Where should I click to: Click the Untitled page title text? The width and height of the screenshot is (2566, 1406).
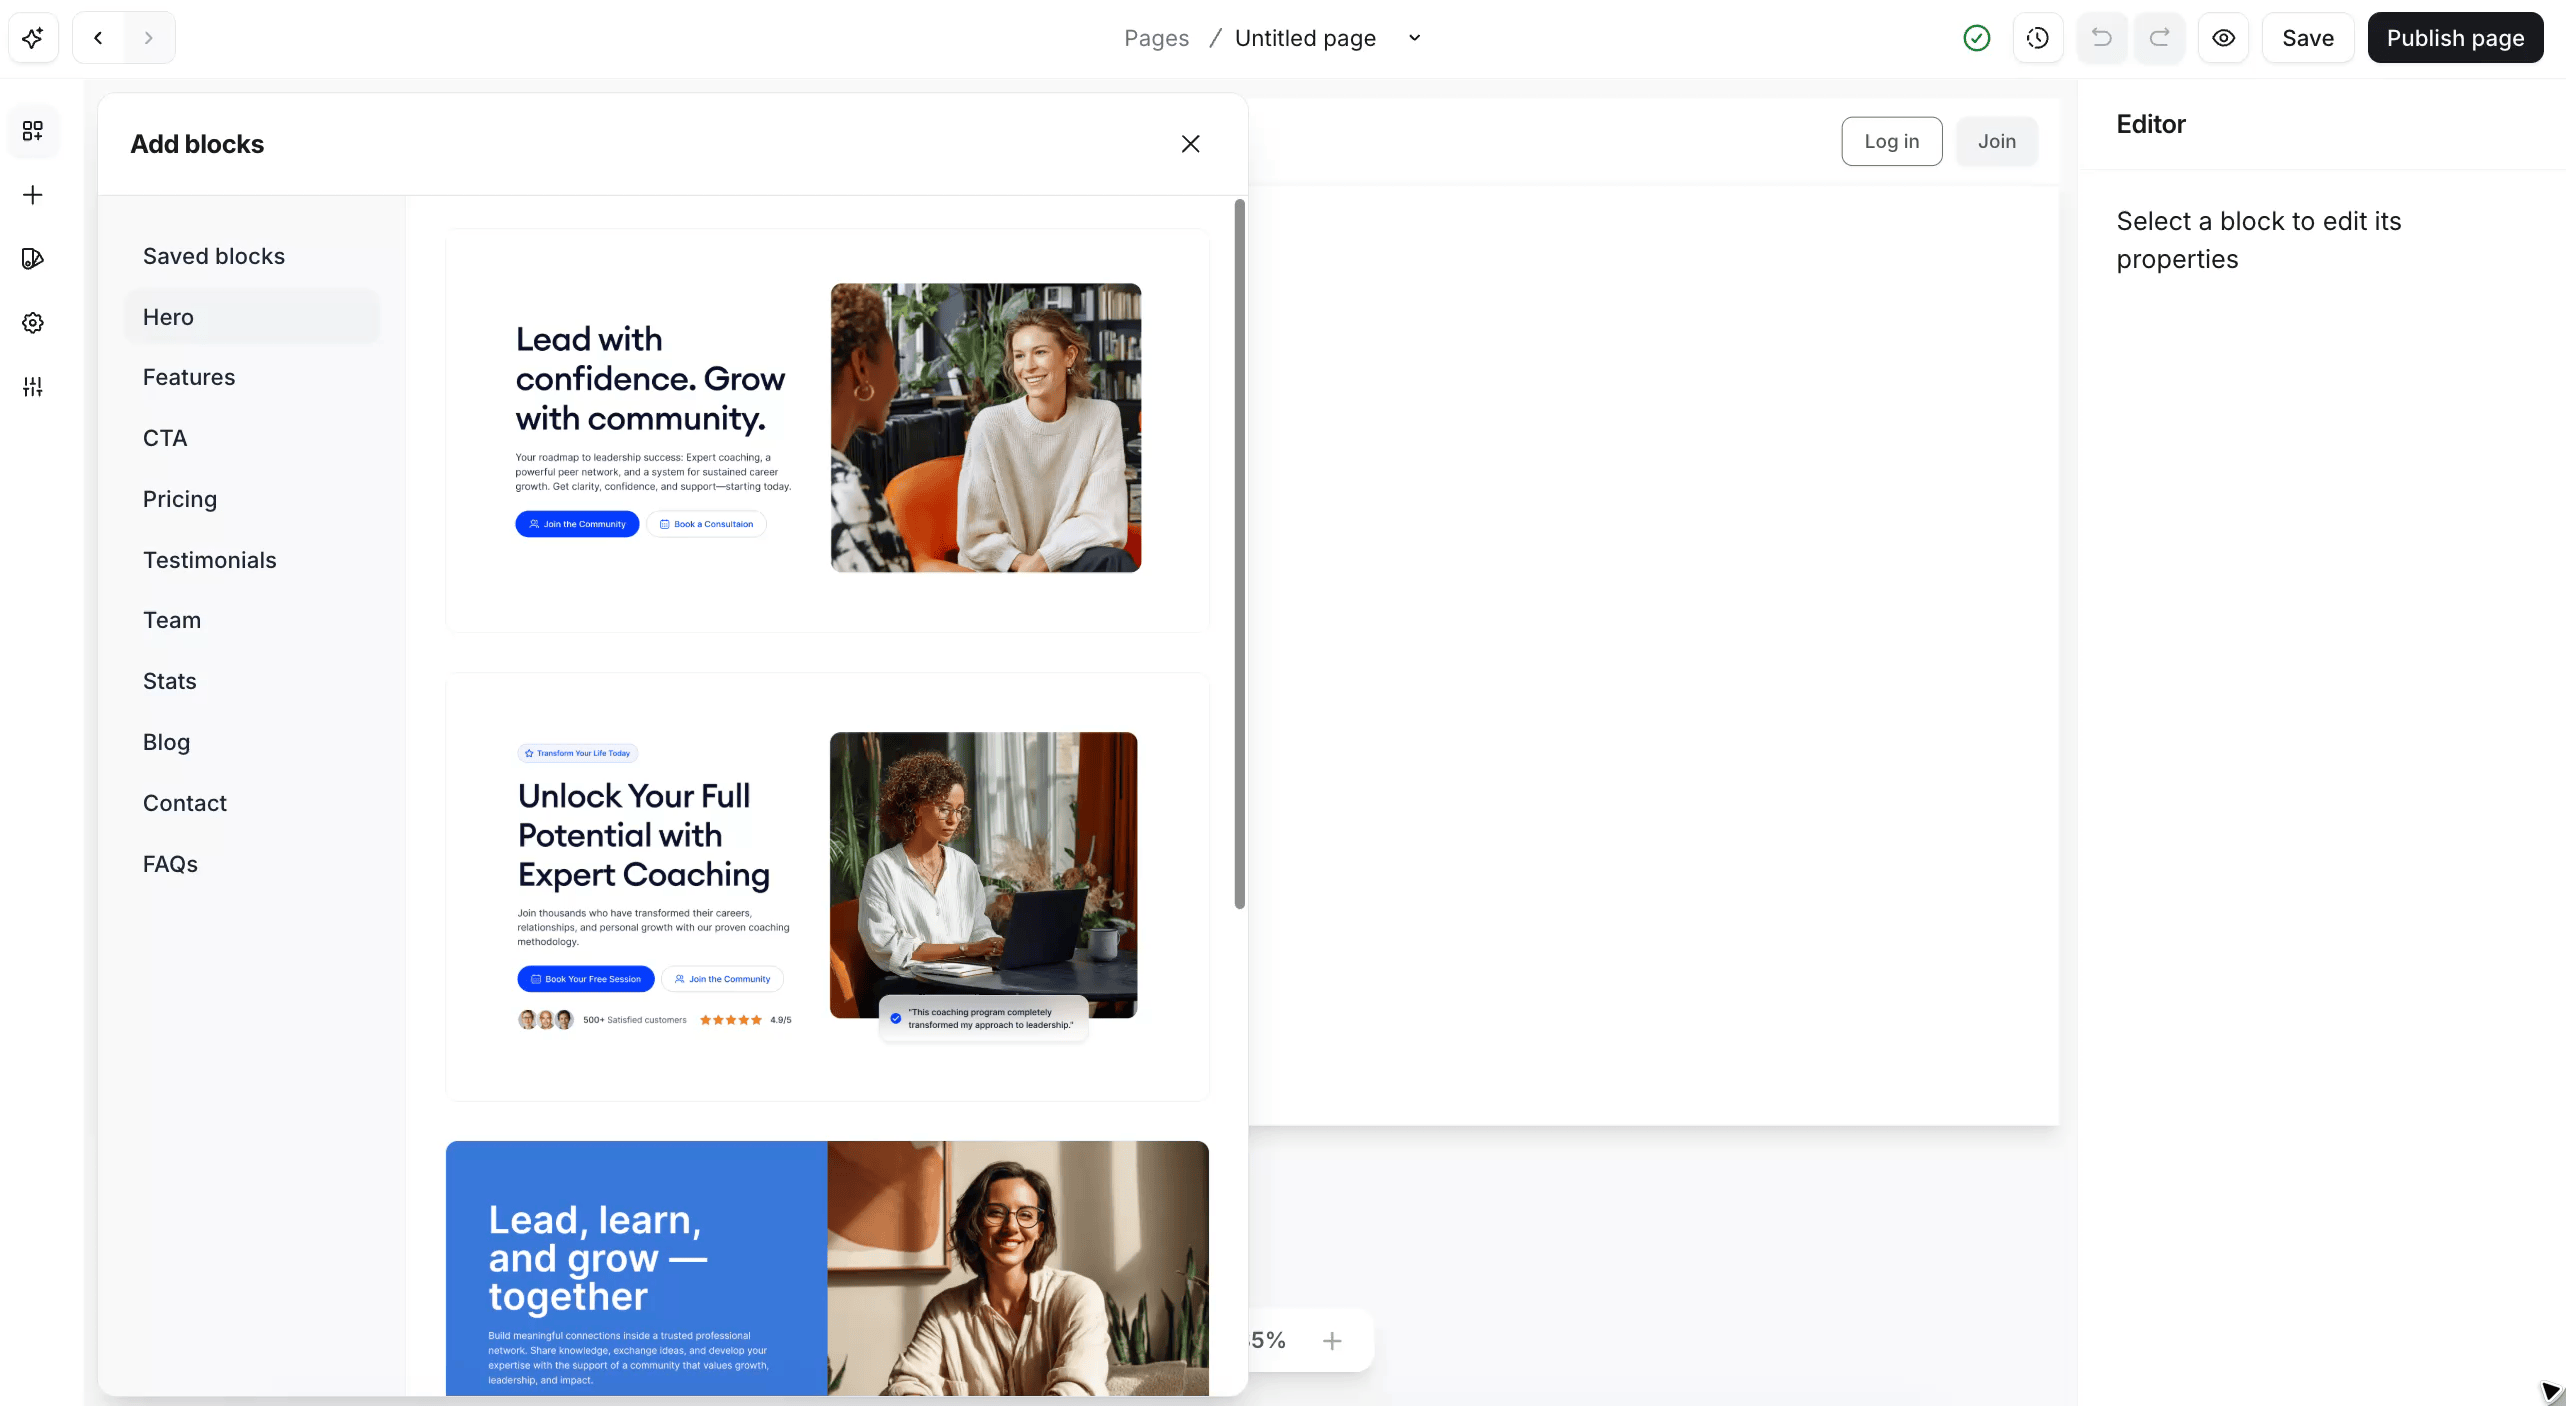(x=1305, y=38)
